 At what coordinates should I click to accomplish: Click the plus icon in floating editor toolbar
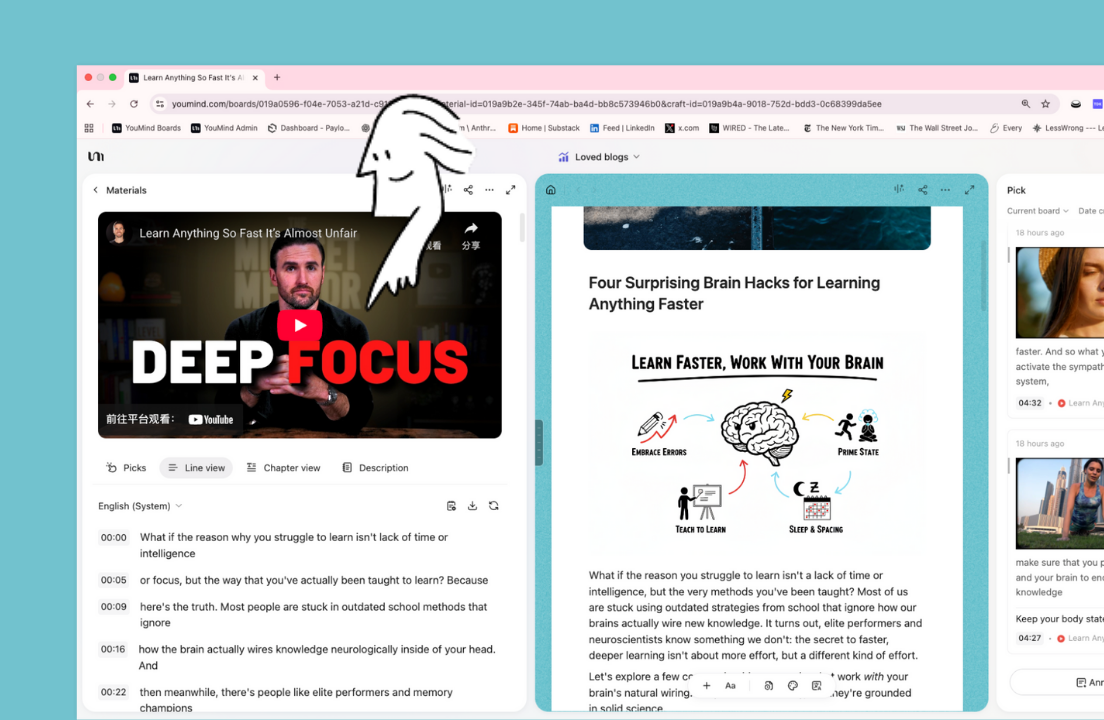[706, 686]
